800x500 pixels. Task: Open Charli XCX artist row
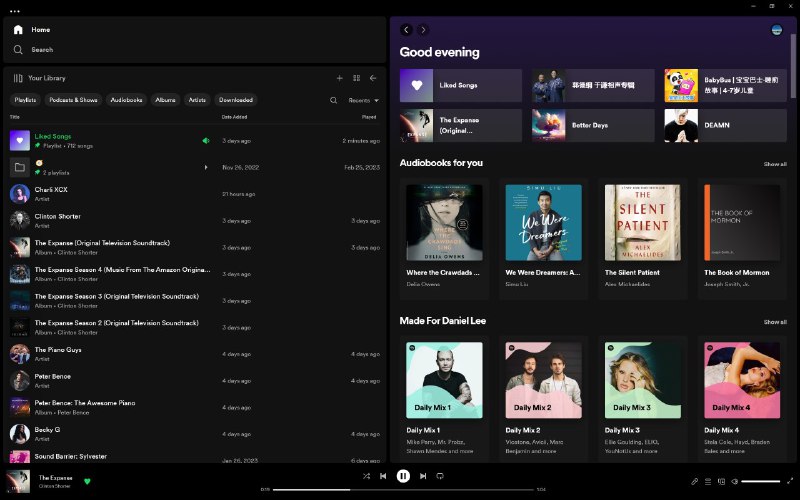[194, 194]
